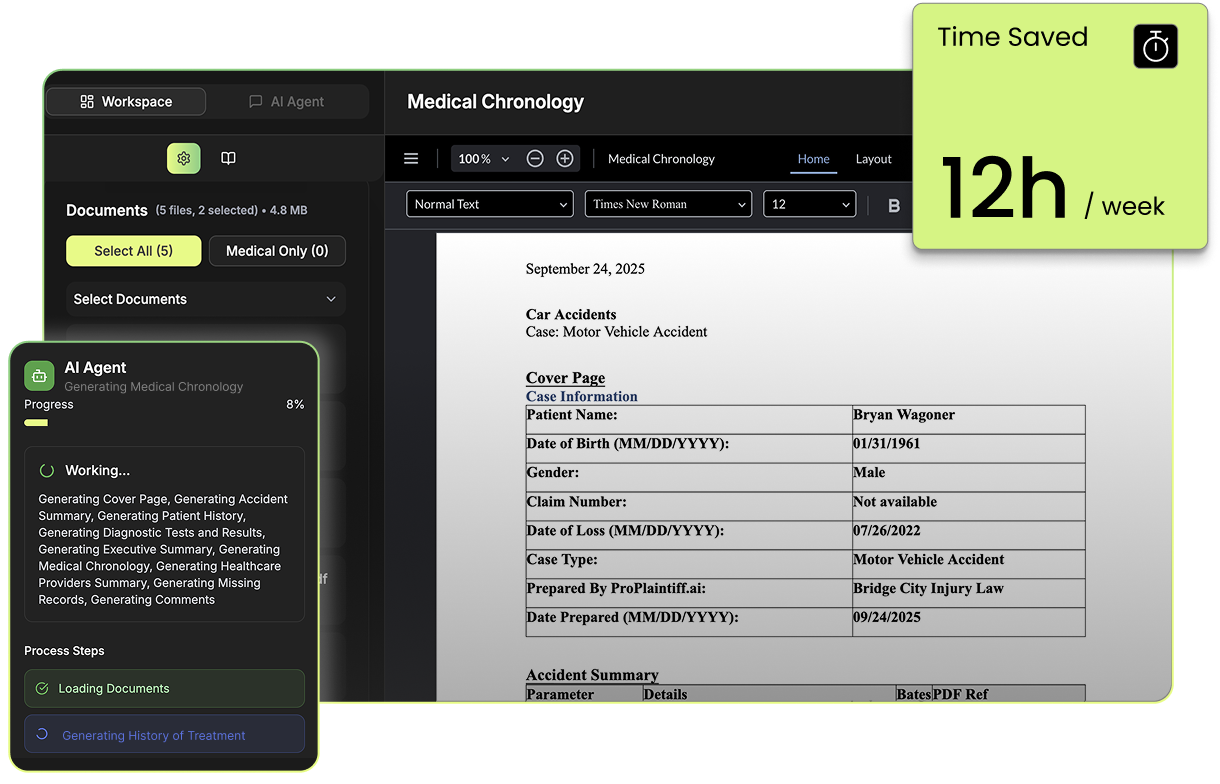Open the book reader panel icon

pos(228,158)
